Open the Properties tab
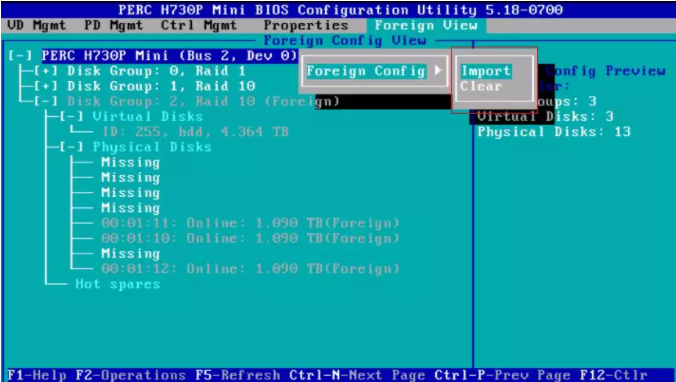This screenshot has width=676, height=382. click(306, 25)
